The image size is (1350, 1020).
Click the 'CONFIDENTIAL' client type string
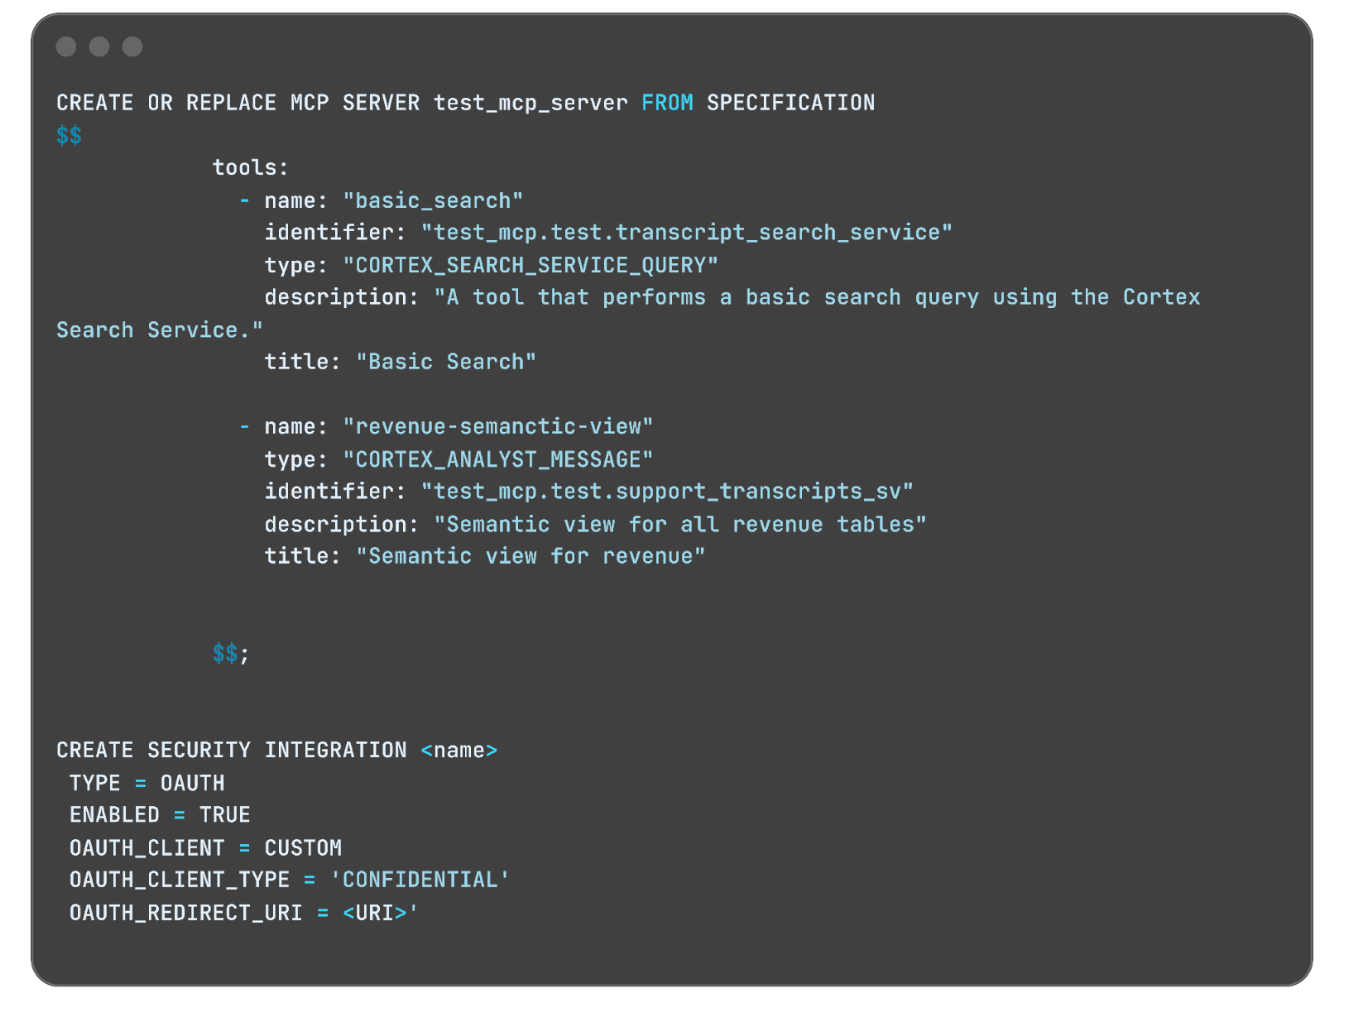pos(420,880)
